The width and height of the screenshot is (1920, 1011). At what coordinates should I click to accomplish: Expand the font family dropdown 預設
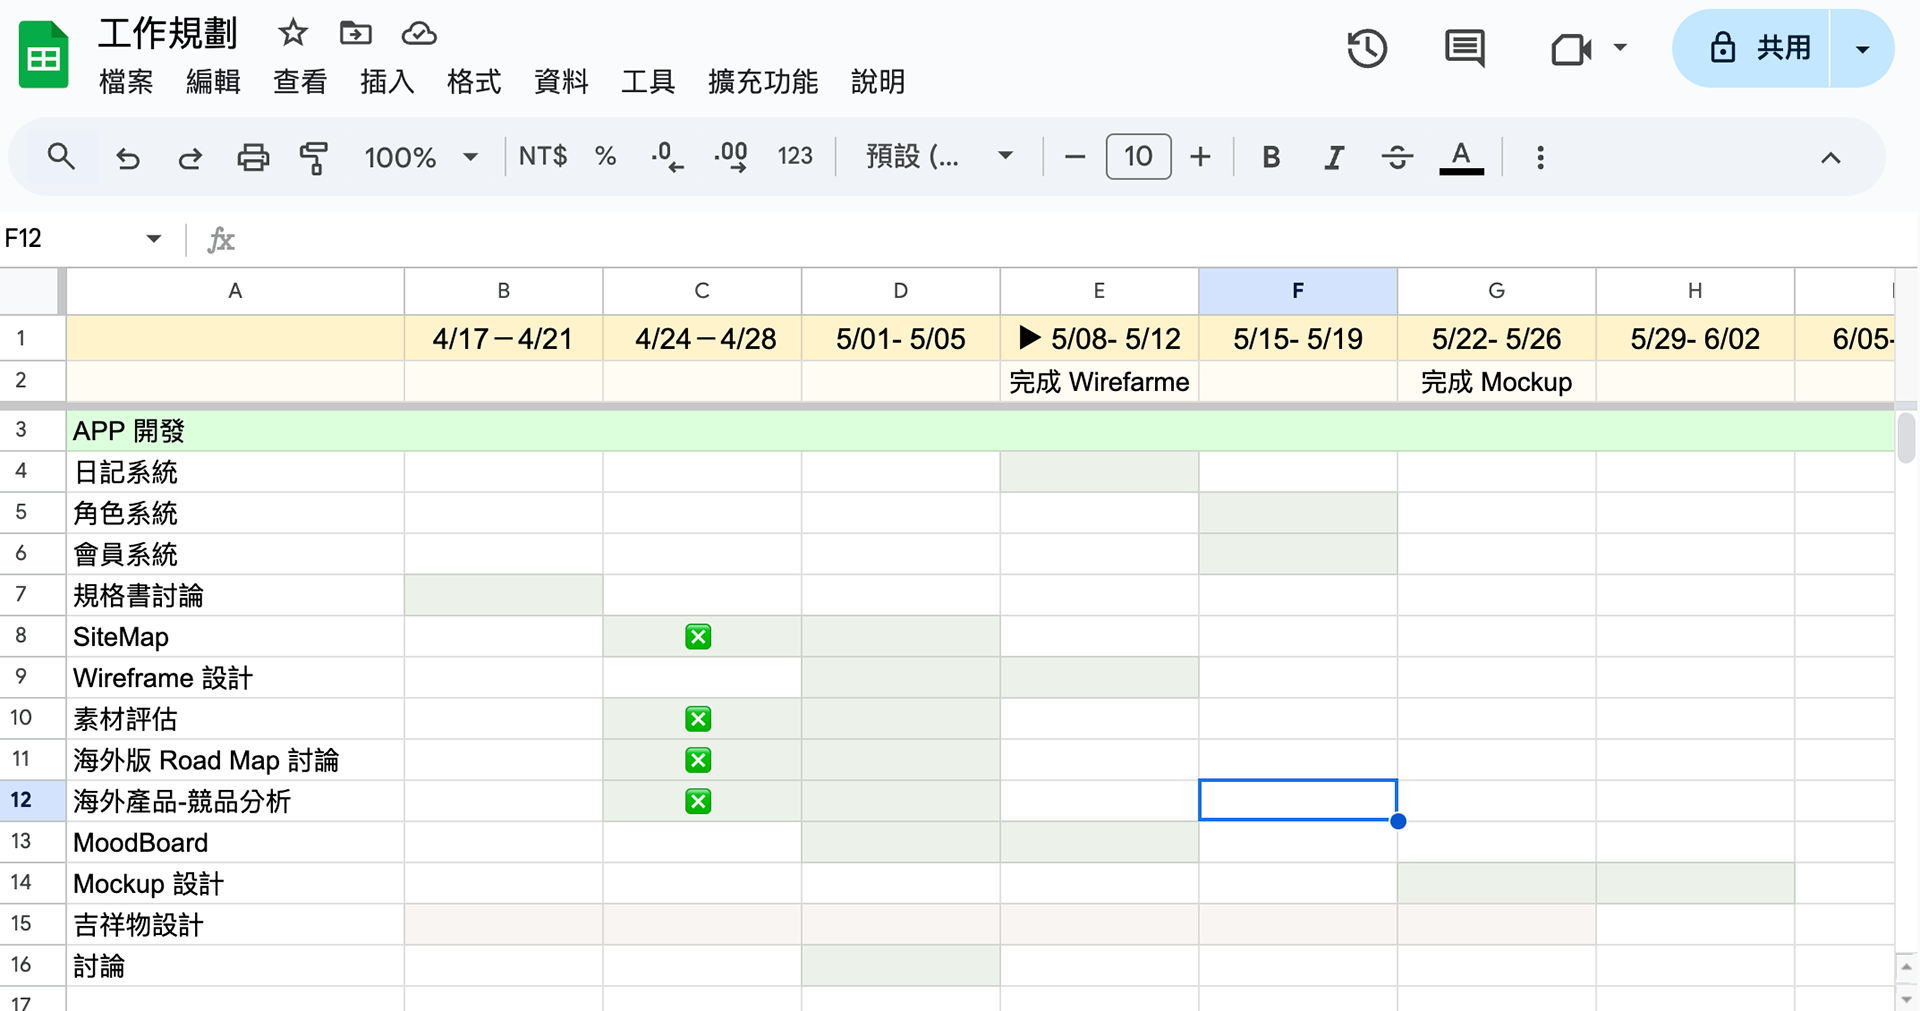pyautogui.click(x=939, y=157)
